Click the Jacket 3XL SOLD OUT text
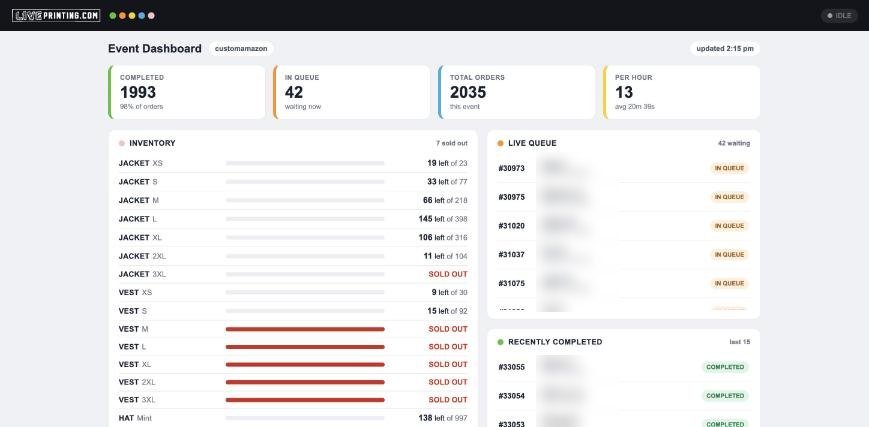Screen dimensions: 869x427 click(448, 274)
